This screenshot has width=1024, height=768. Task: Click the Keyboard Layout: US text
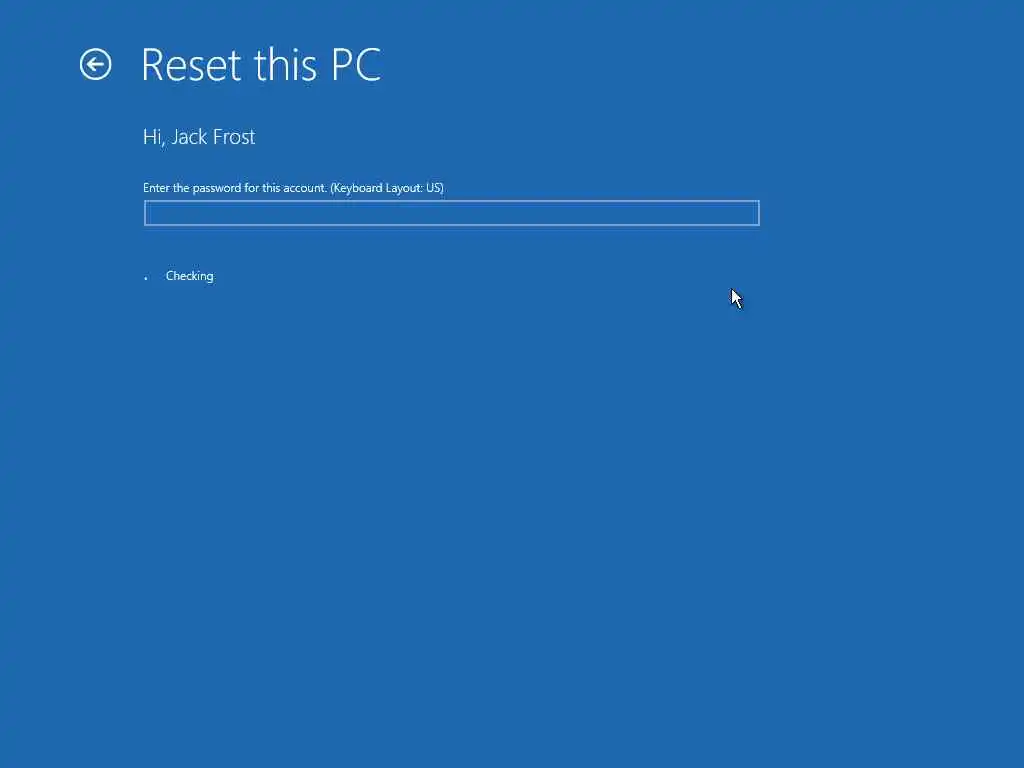coord(387,188)
